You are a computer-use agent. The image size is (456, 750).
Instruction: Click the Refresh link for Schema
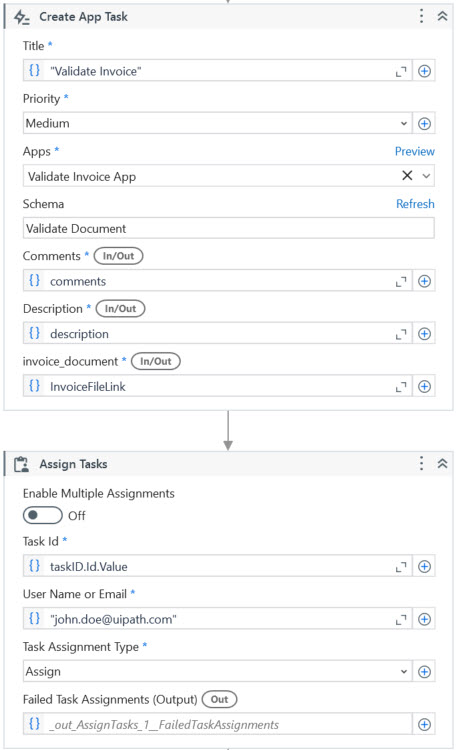[415, 204]
